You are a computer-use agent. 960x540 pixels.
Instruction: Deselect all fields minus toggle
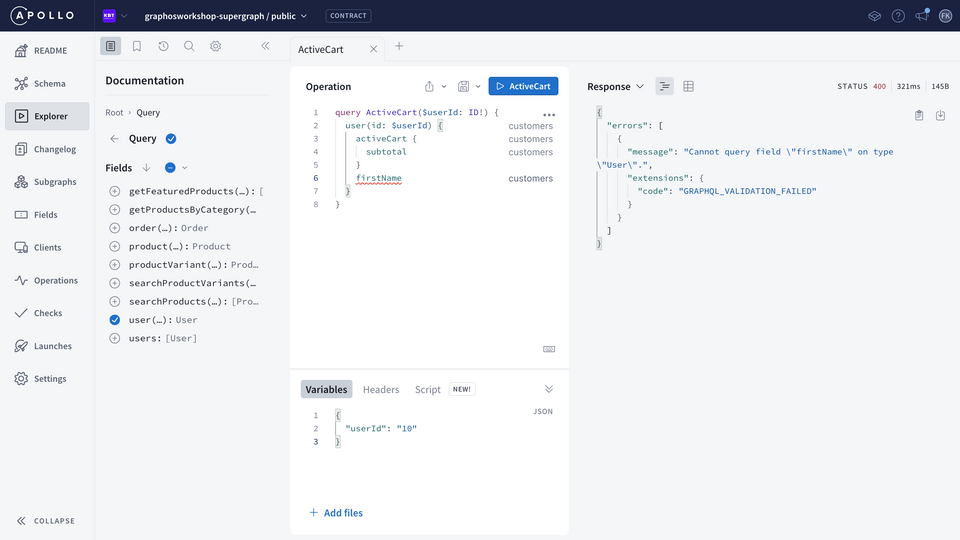[170, 168]
